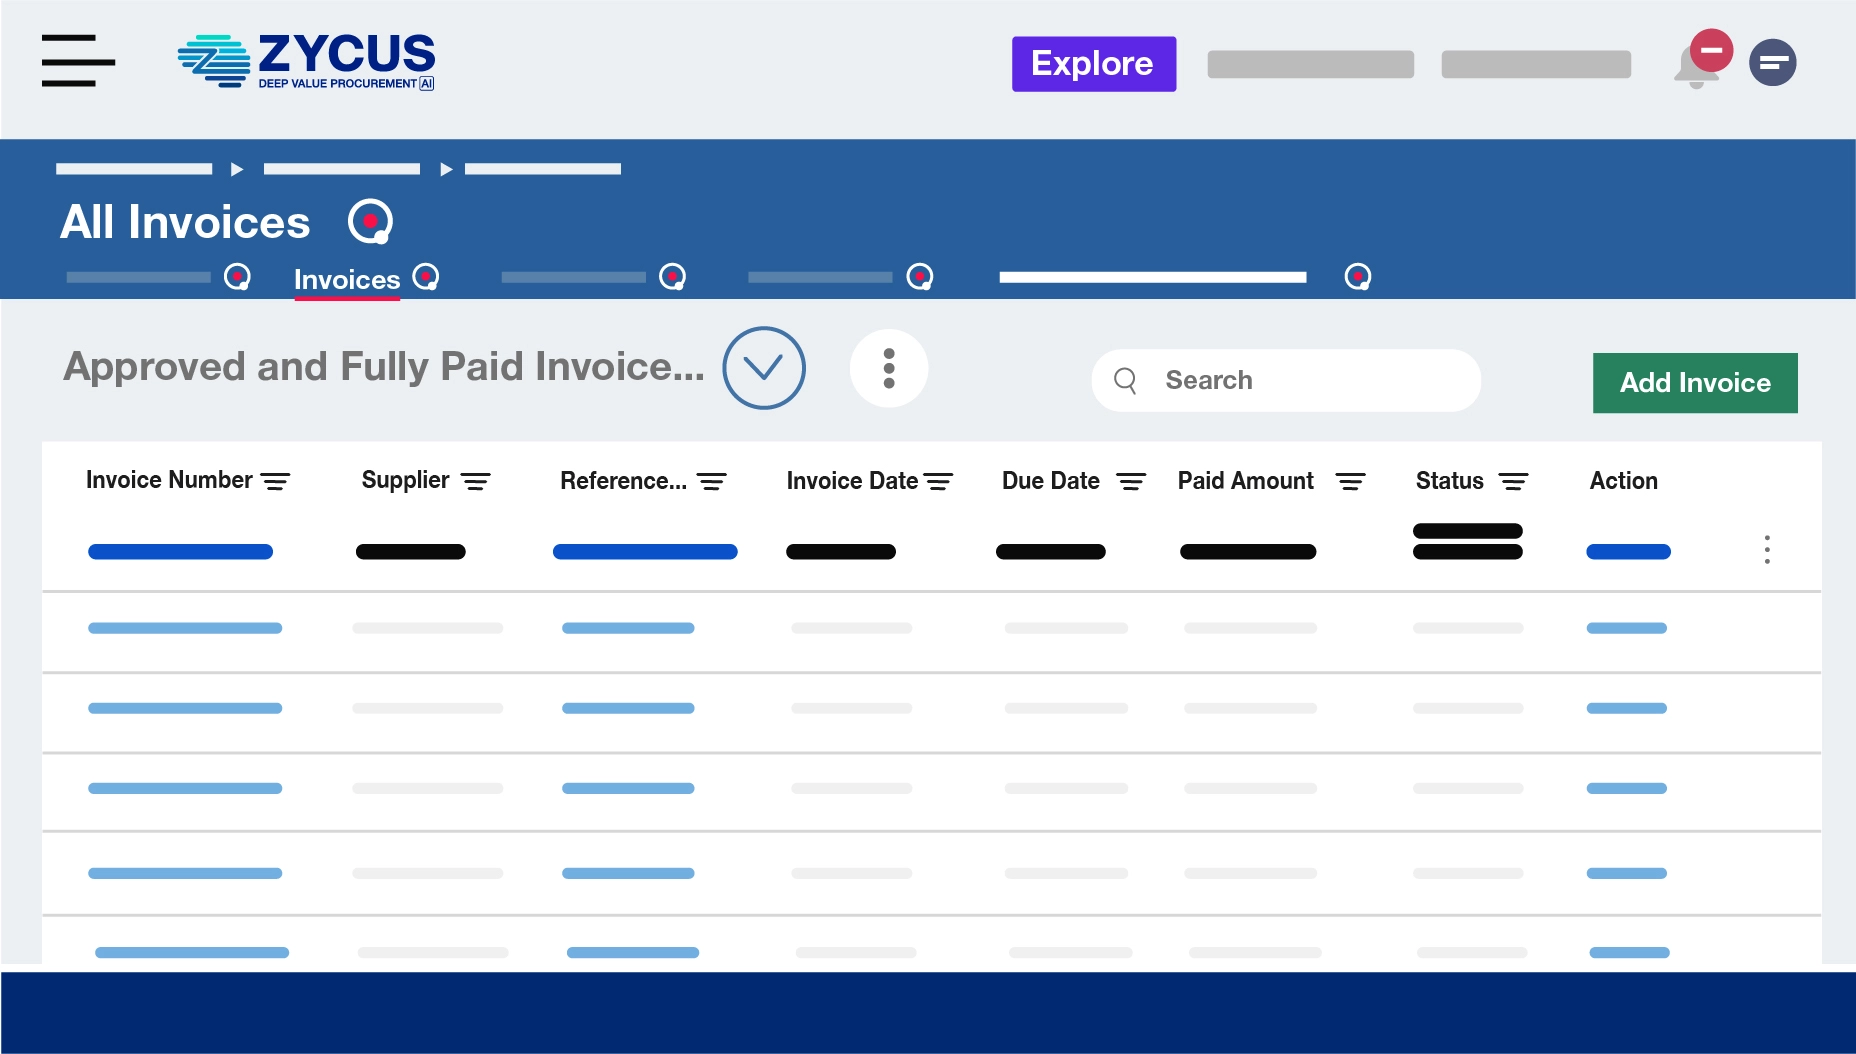Filter the Status column

tap(1513, 482)
